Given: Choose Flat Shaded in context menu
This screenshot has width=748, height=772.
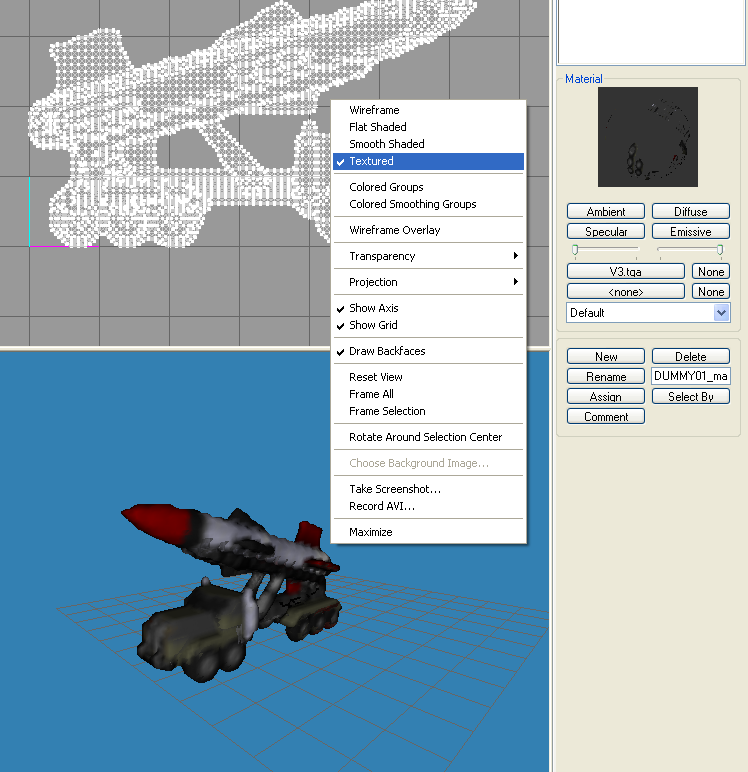Looking at the screenshot, I should pyautogui.click(x=428, y=127).
